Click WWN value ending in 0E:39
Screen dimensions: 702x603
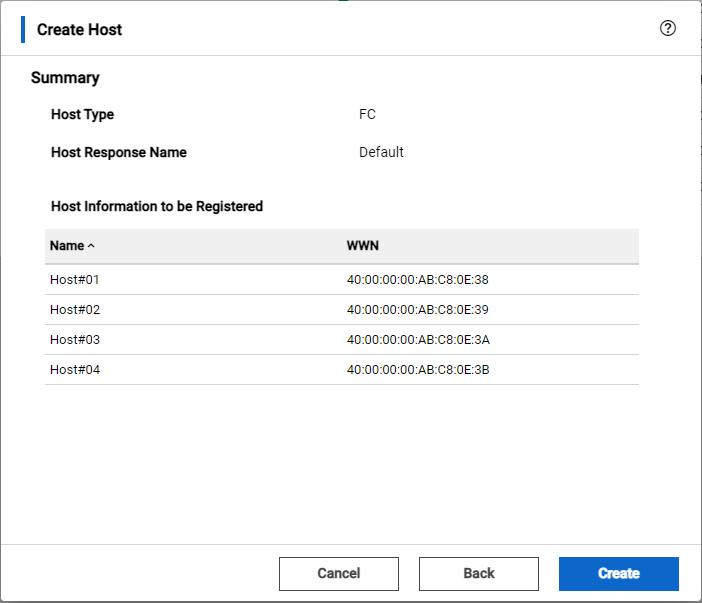(x=417, y=310)
